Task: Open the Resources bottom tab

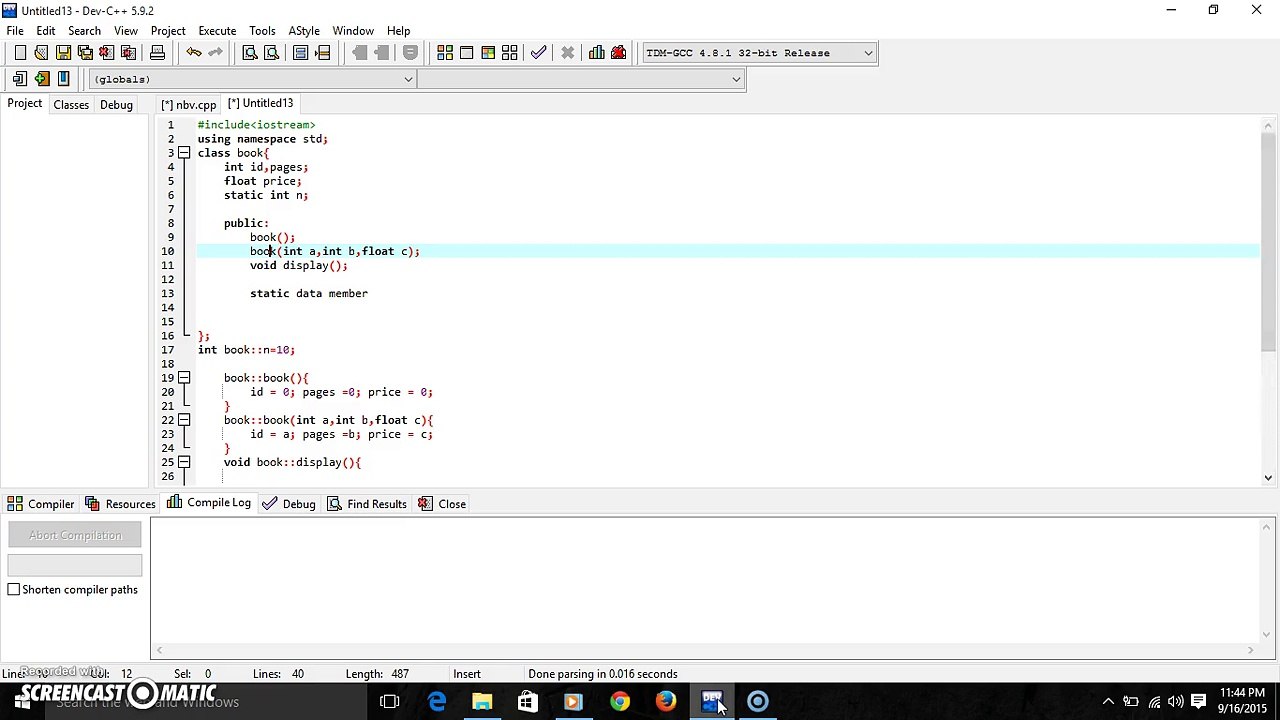Action: click(120, 504)
